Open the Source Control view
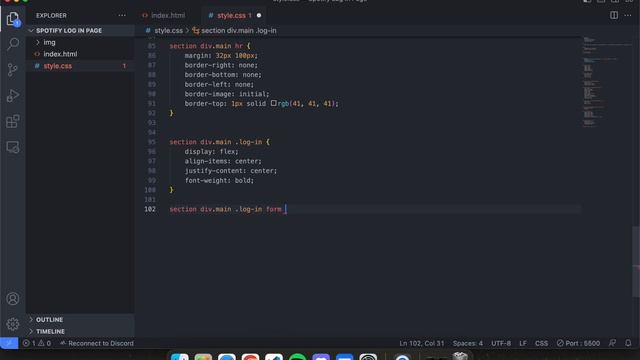The height and width of the screenshot is (360, 640). click(13, 70)
